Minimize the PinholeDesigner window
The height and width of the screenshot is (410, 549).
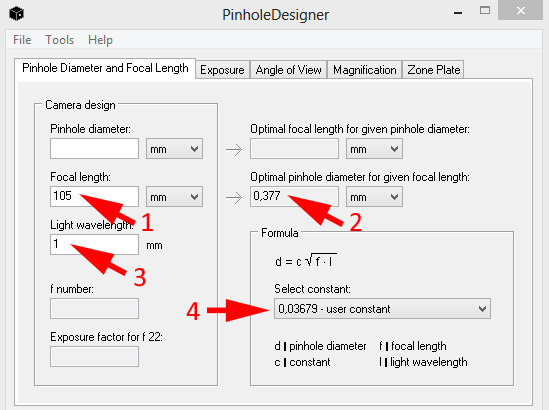click(x=458, y=13)
